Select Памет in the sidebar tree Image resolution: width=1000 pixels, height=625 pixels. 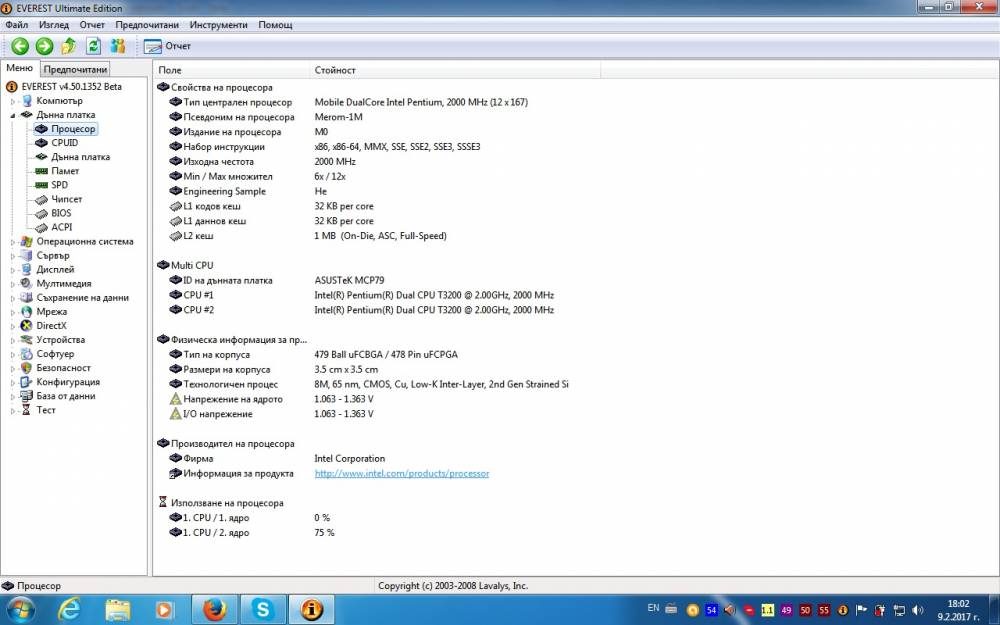click(65, 171)
